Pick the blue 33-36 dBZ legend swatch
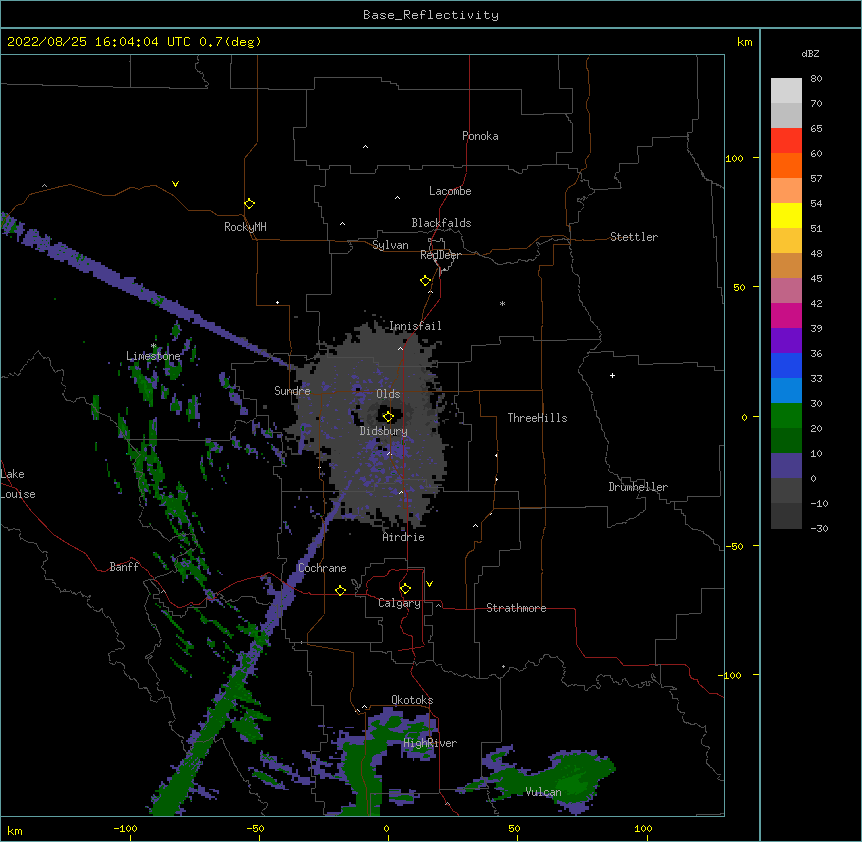 tap(786, 365)
